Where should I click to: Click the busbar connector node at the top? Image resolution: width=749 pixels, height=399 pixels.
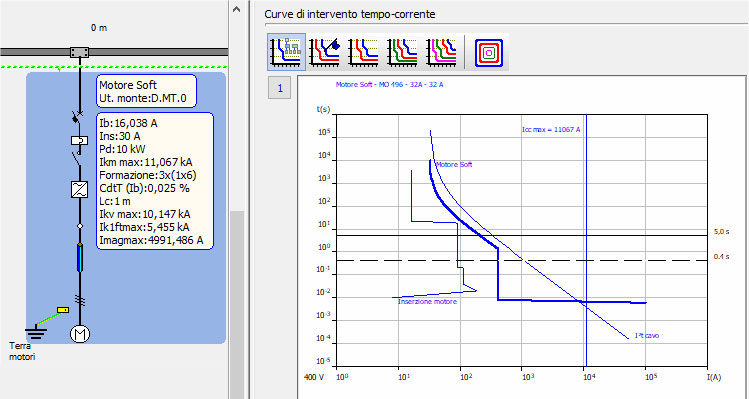coord(79,52)
